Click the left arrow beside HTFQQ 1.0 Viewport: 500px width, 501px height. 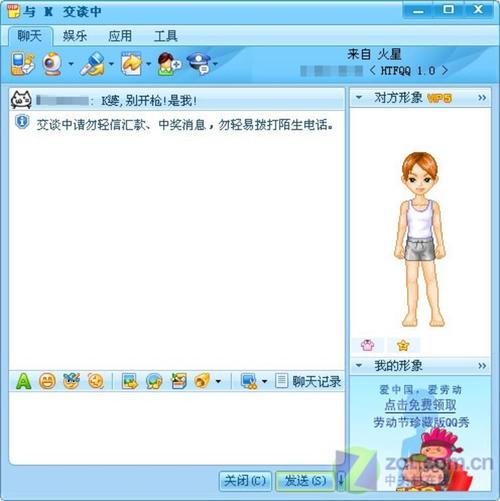click(x=373, y=70)
